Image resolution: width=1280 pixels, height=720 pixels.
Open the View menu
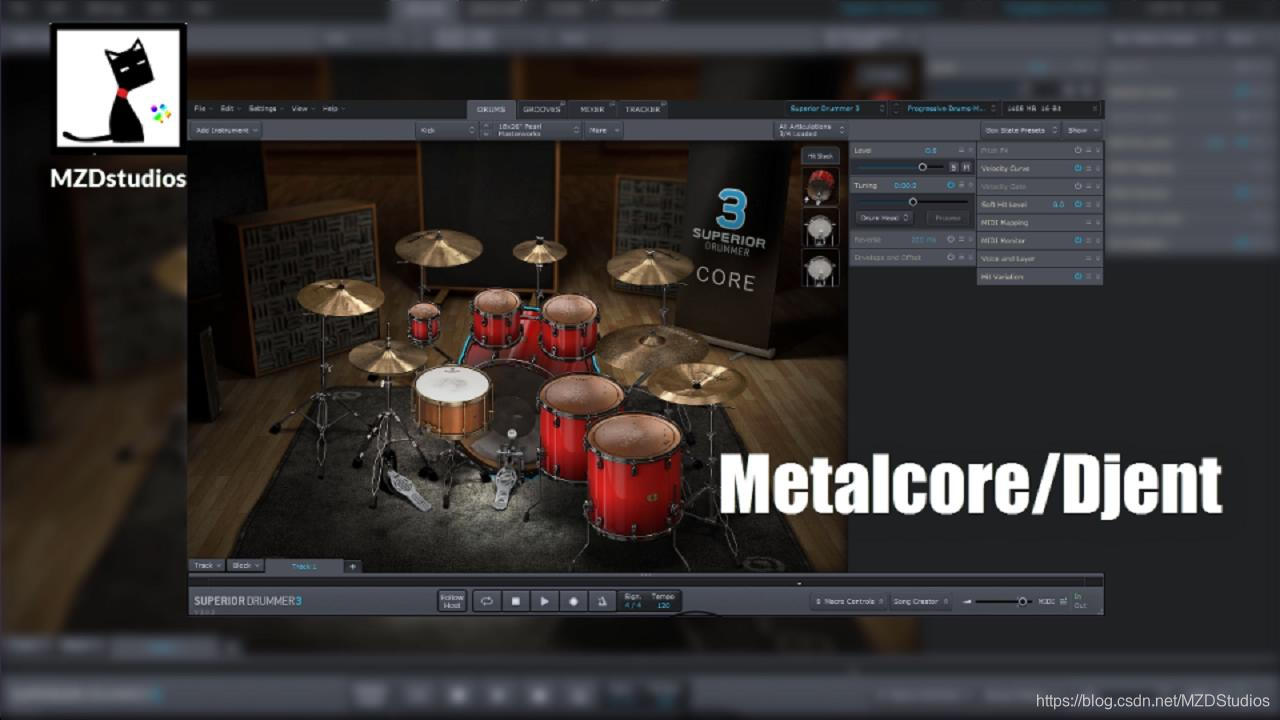(301, 108)
